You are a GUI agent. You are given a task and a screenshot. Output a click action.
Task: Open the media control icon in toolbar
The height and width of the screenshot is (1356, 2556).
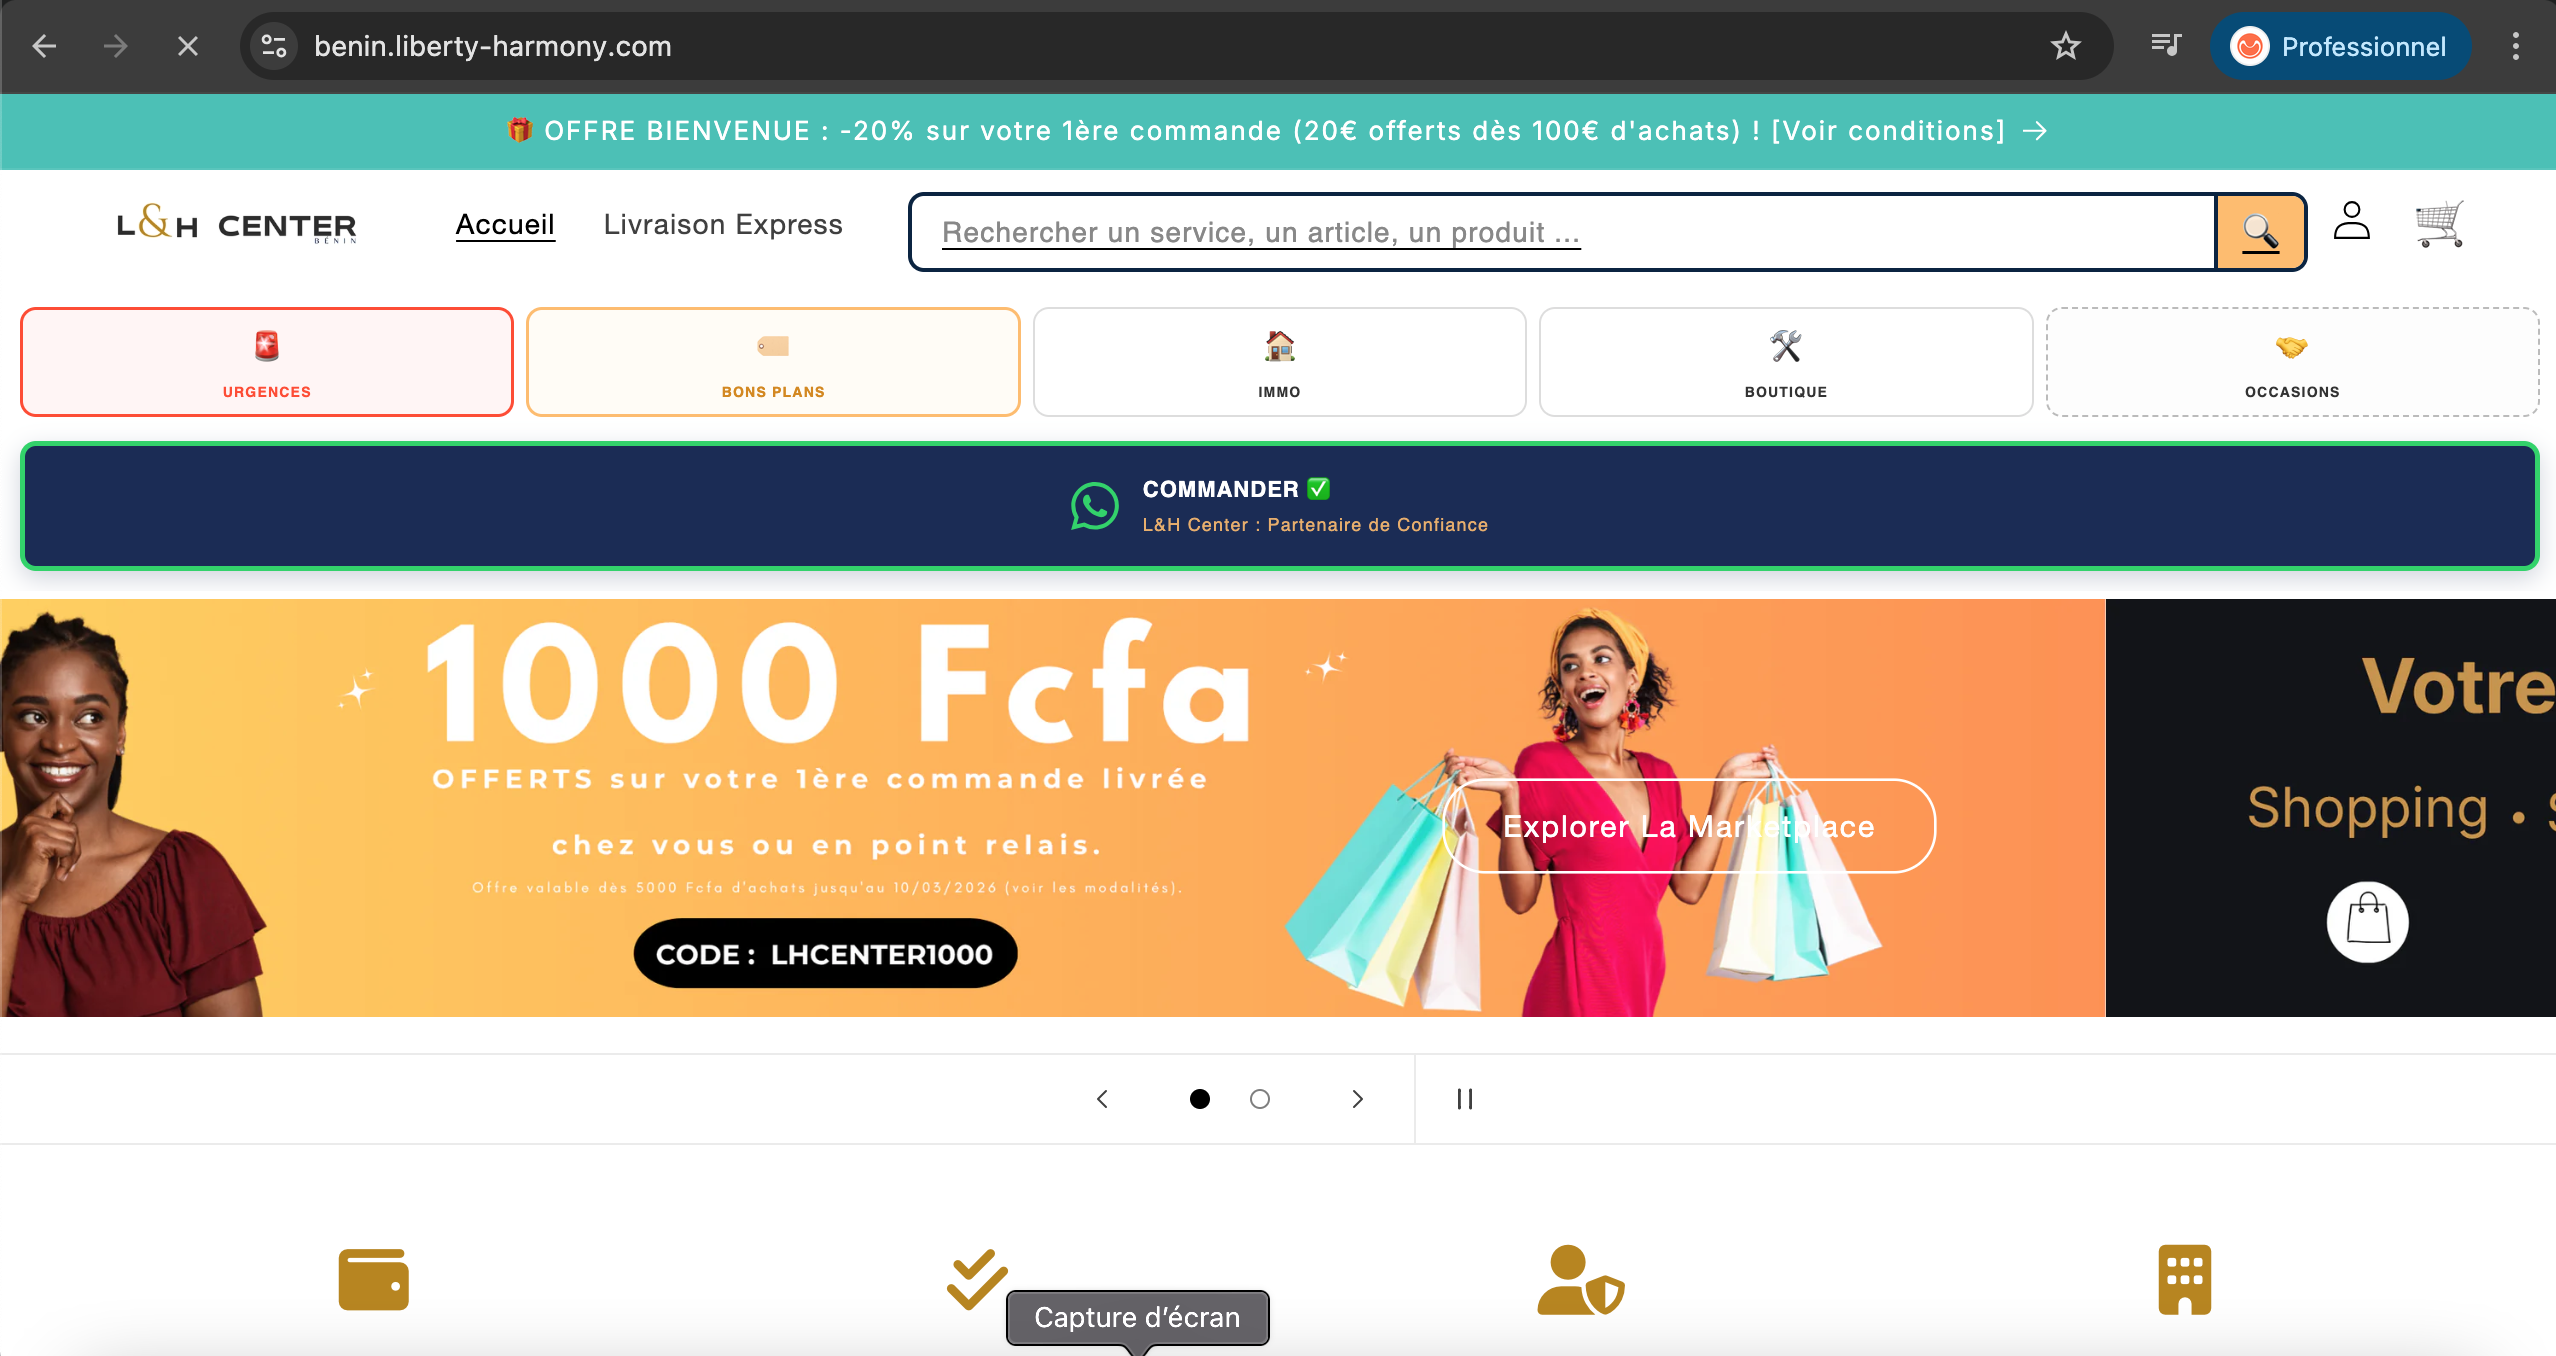[x=2166, y=45]
